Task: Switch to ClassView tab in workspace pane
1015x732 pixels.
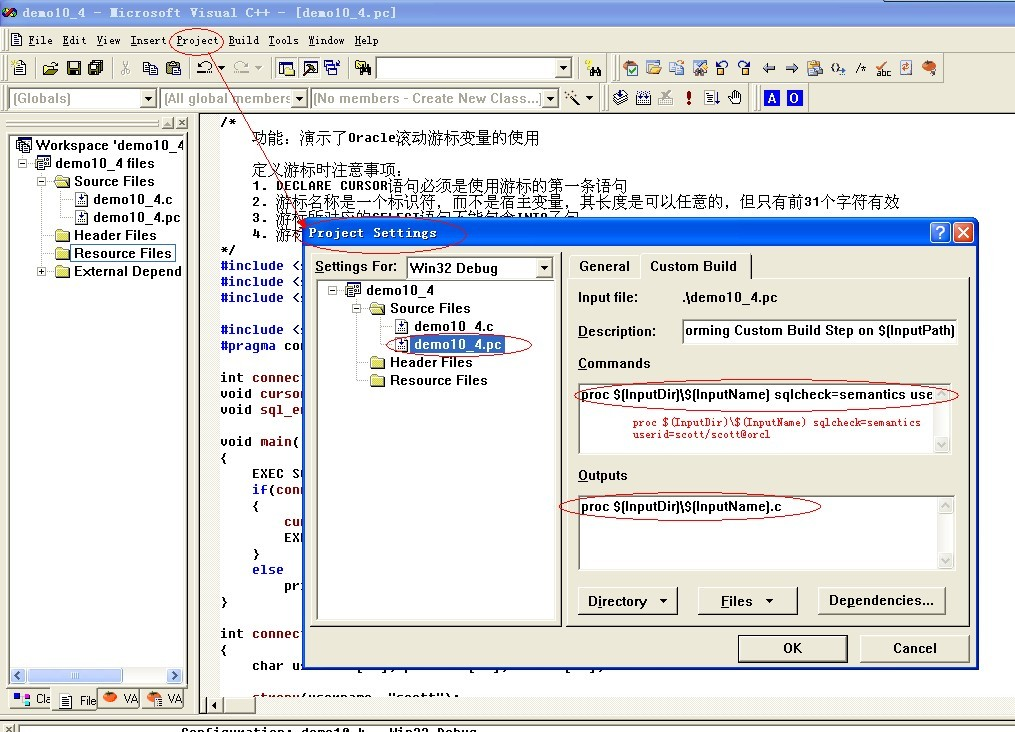Action: coord(32,699)
